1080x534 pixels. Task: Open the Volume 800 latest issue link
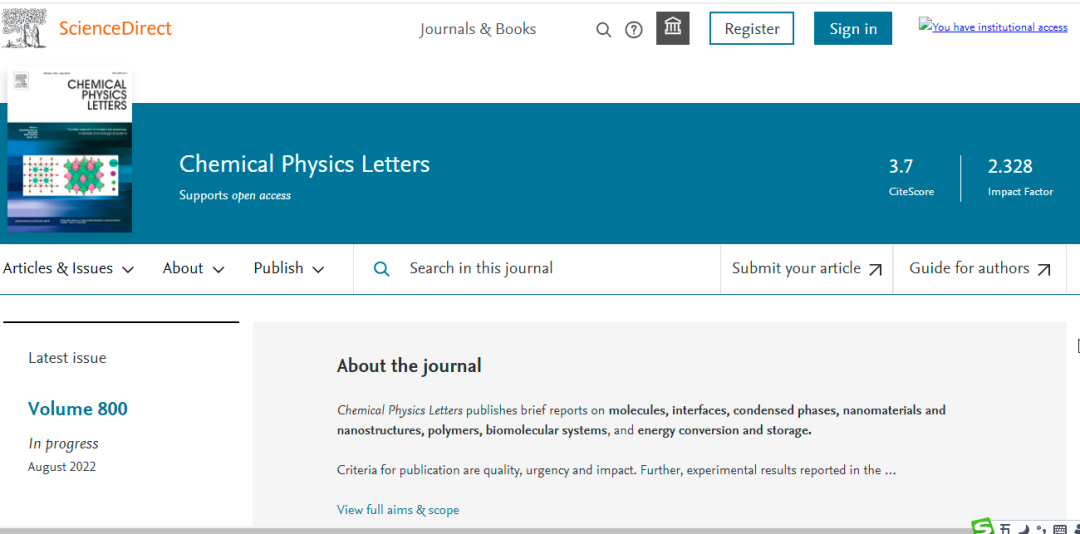pyautogui.click(x=78, y=408)
